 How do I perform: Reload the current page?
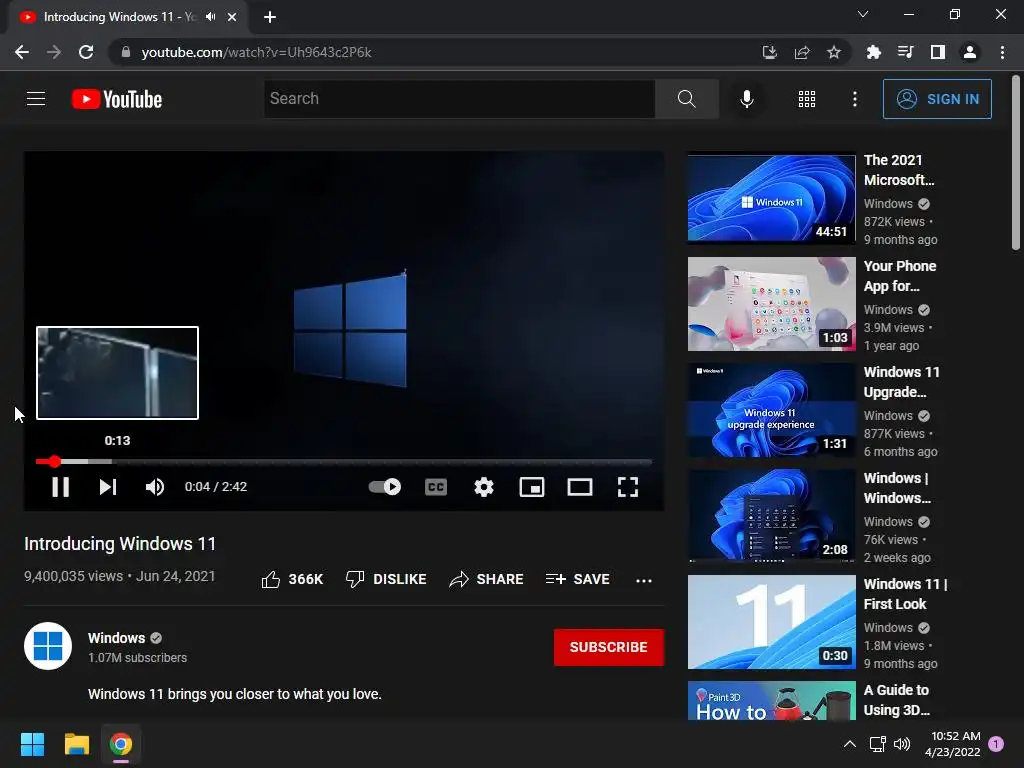[86, 52]
